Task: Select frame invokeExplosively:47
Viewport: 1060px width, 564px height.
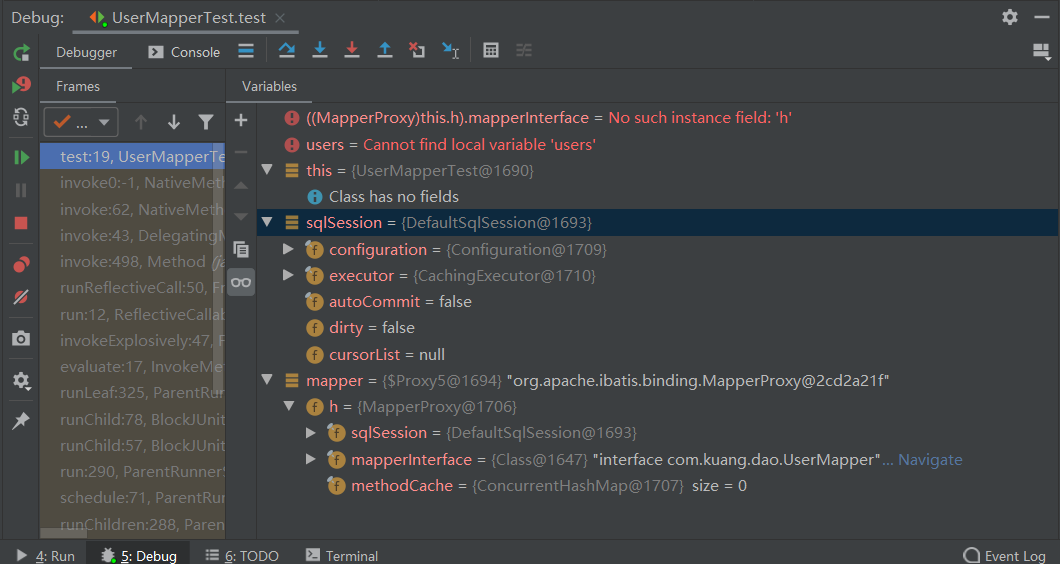Action: coord(132,341)
